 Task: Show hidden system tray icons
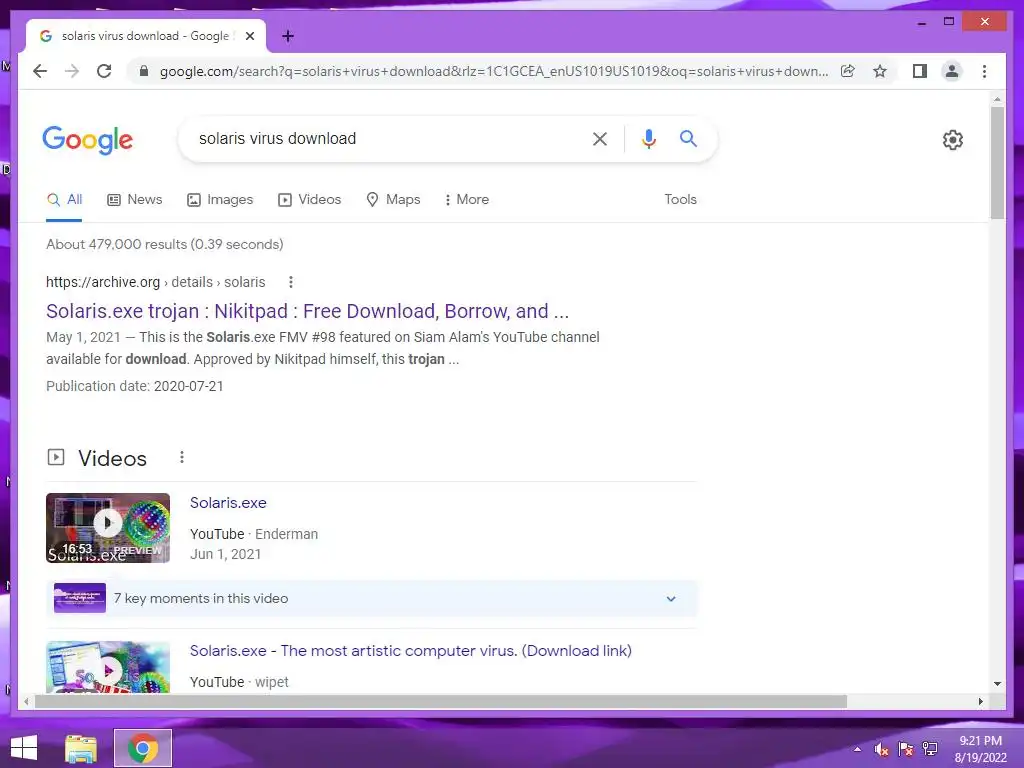tap(857, 749)
